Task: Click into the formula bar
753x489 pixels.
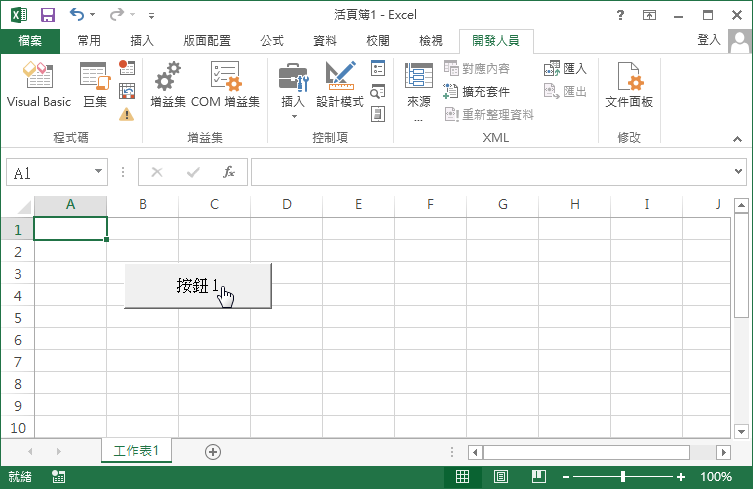Action: click(491, 172)
